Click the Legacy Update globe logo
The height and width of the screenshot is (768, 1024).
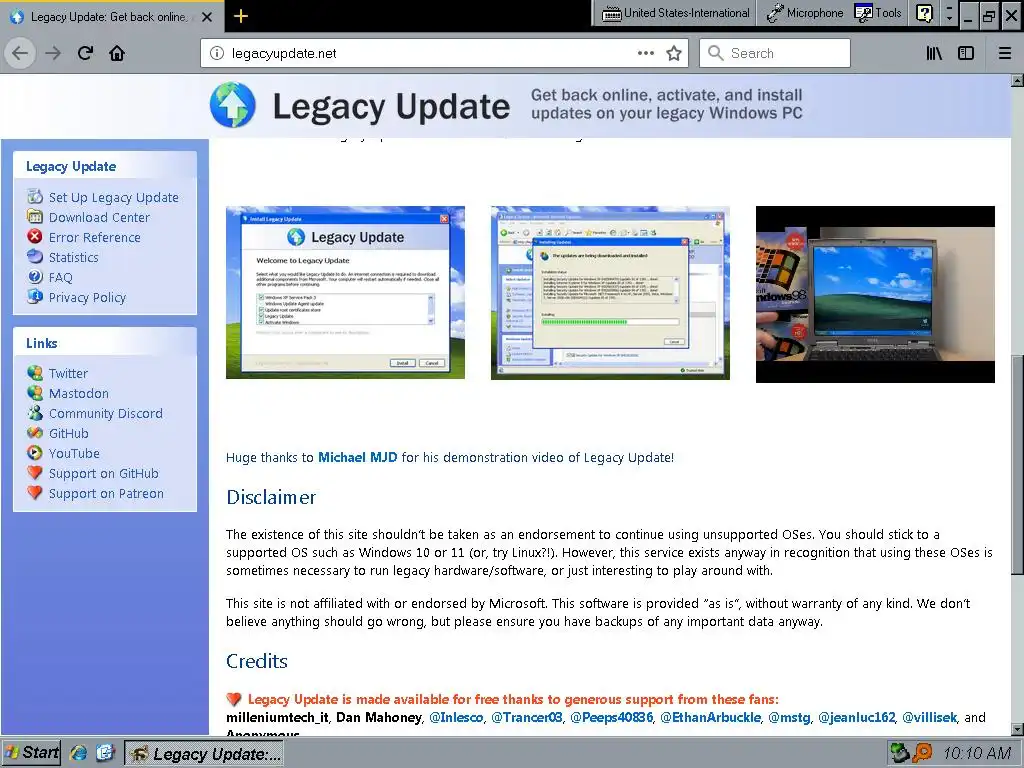click(x=232, y=104)
